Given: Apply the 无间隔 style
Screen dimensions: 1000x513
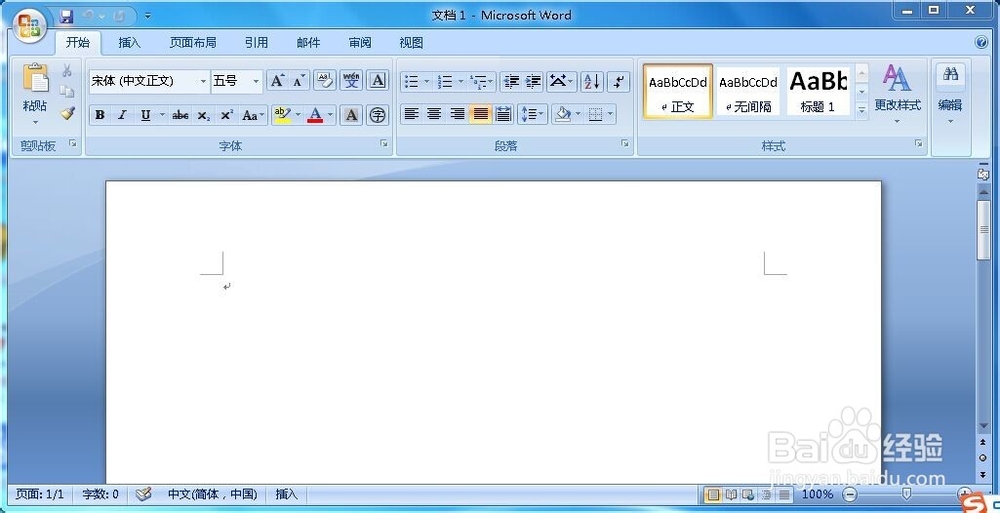Looking at the screenshot, I should coord(748,91).
